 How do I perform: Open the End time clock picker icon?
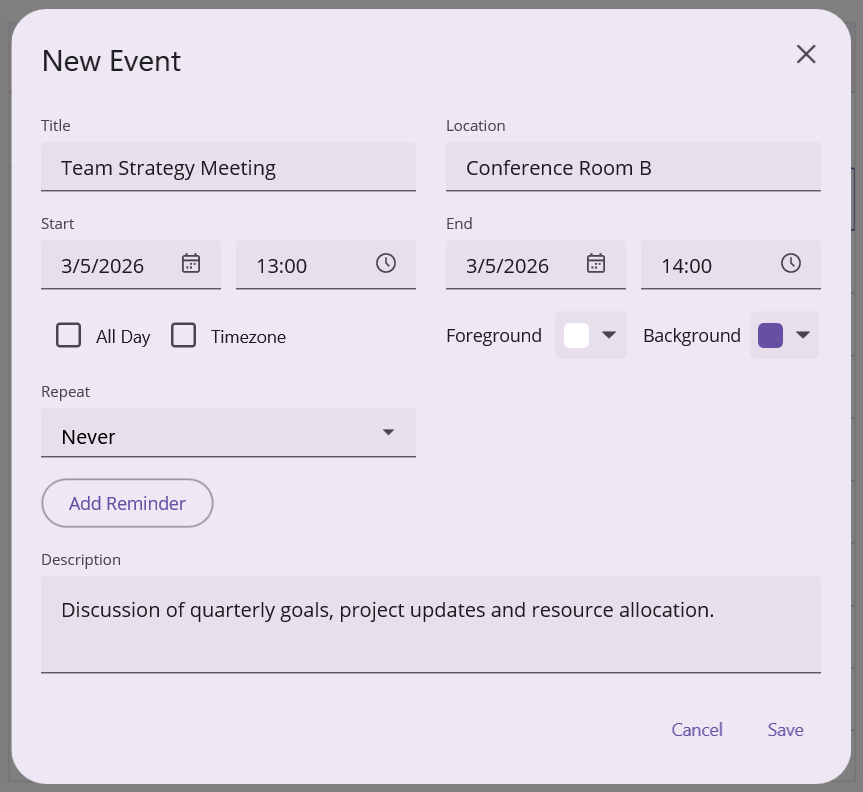click(791, 263)
